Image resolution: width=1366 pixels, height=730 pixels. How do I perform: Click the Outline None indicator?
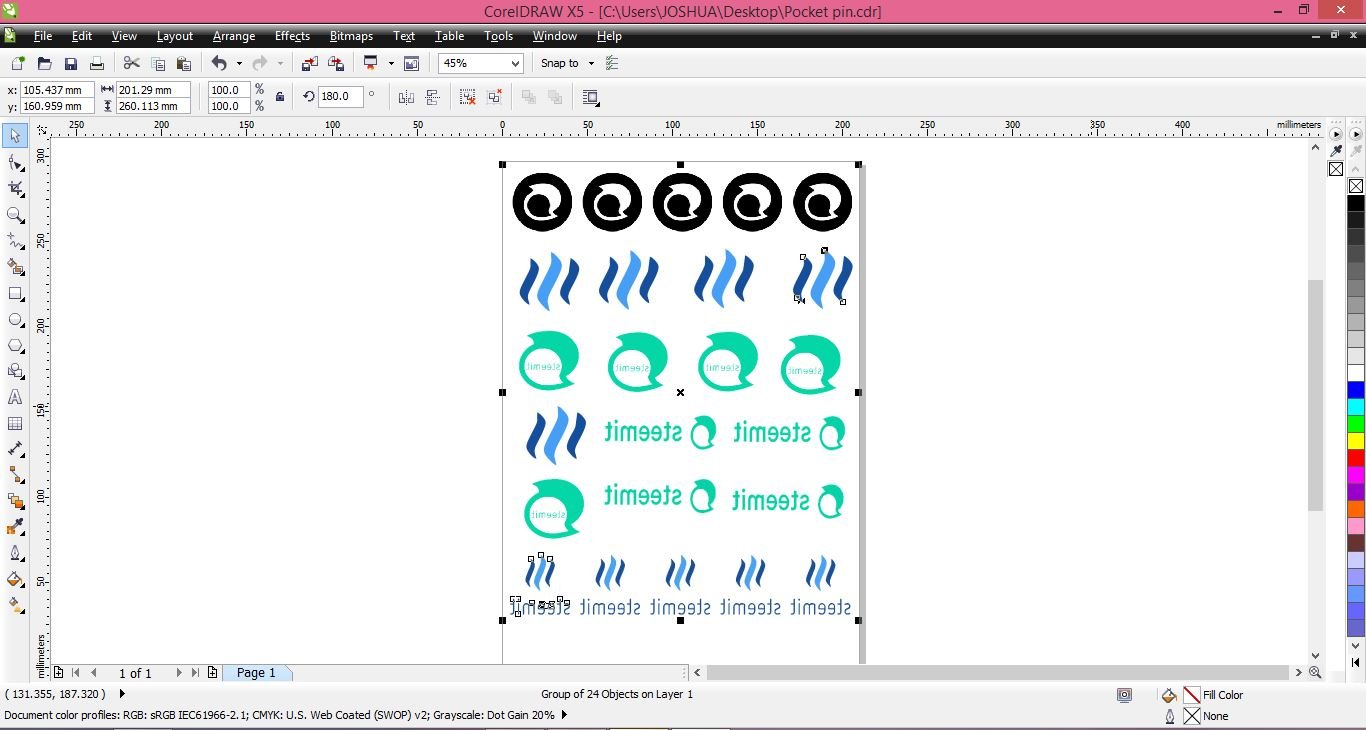(x=1192, y=716)
